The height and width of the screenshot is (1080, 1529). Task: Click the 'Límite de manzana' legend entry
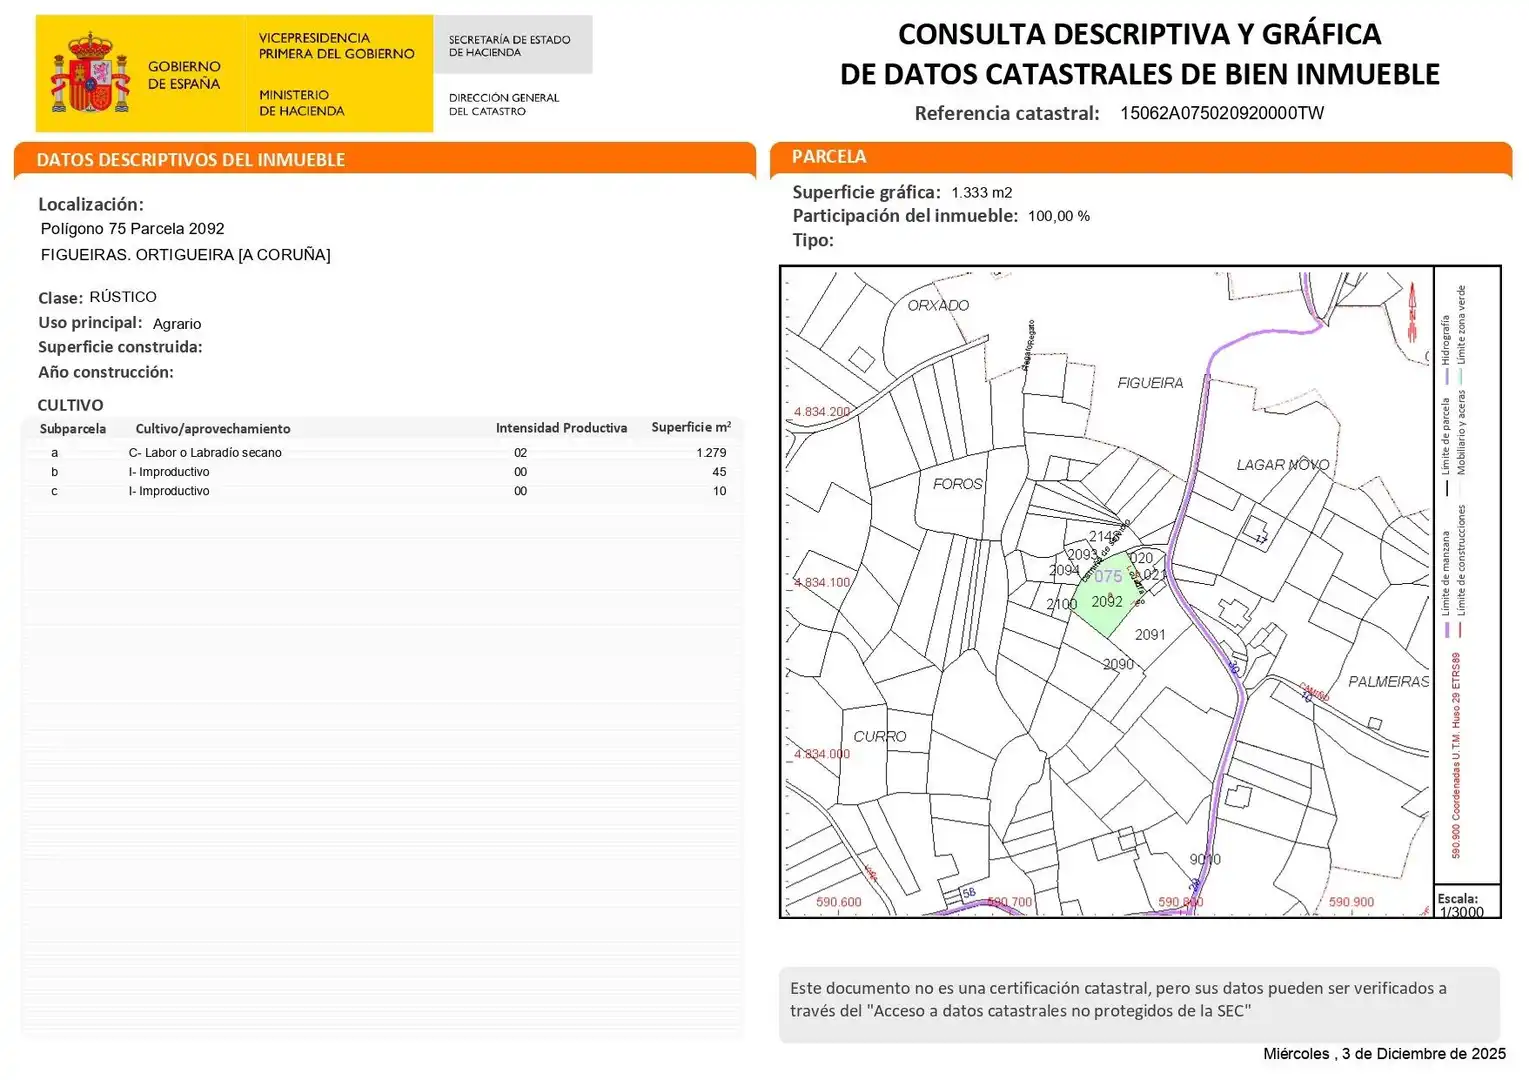(1446, 584)
